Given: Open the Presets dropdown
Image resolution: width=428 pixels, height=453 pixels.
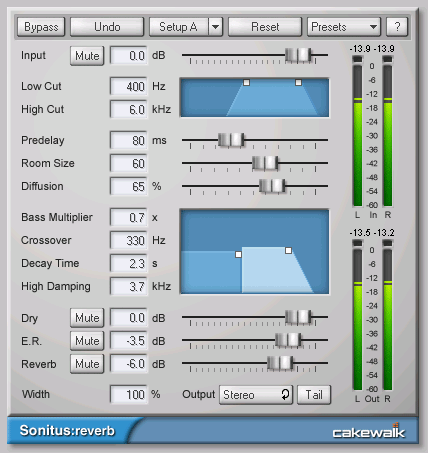Looking at the screenshot, I should pyautogui.click(x=344, y=27).
